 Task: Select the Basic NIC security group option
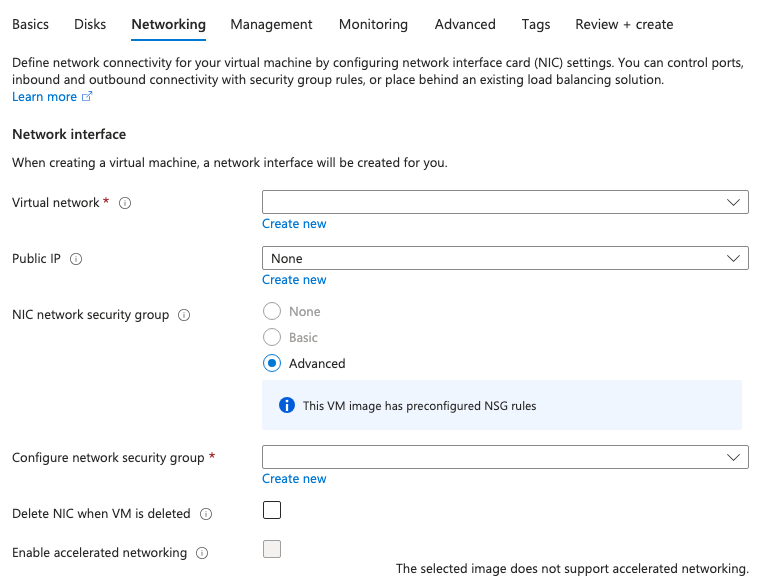[272, 337]
